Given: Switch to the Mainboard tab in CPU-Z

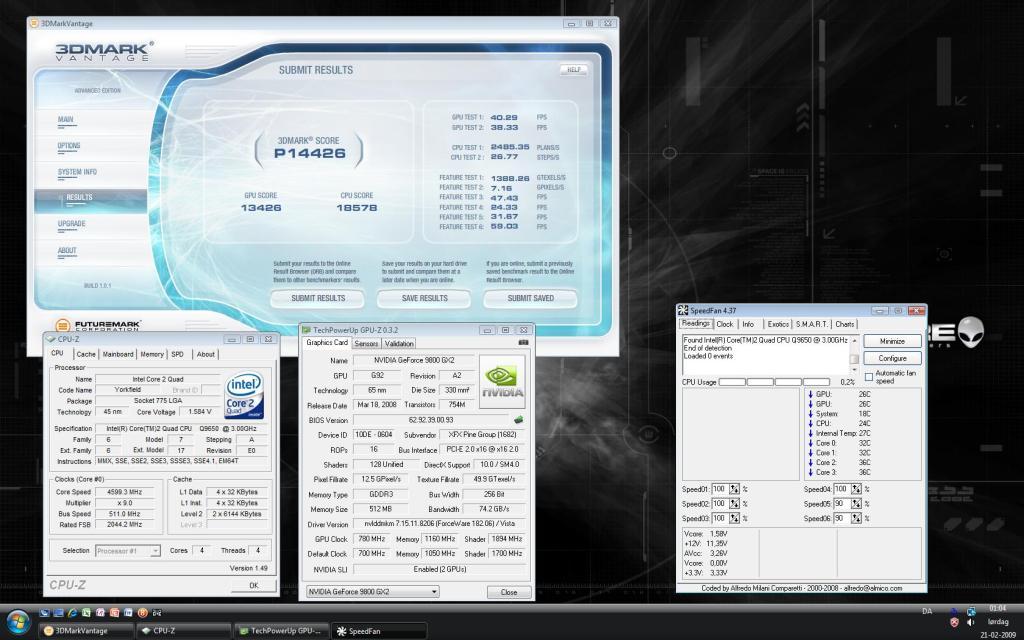Looking at the screenshot, I should click(118, 354).
